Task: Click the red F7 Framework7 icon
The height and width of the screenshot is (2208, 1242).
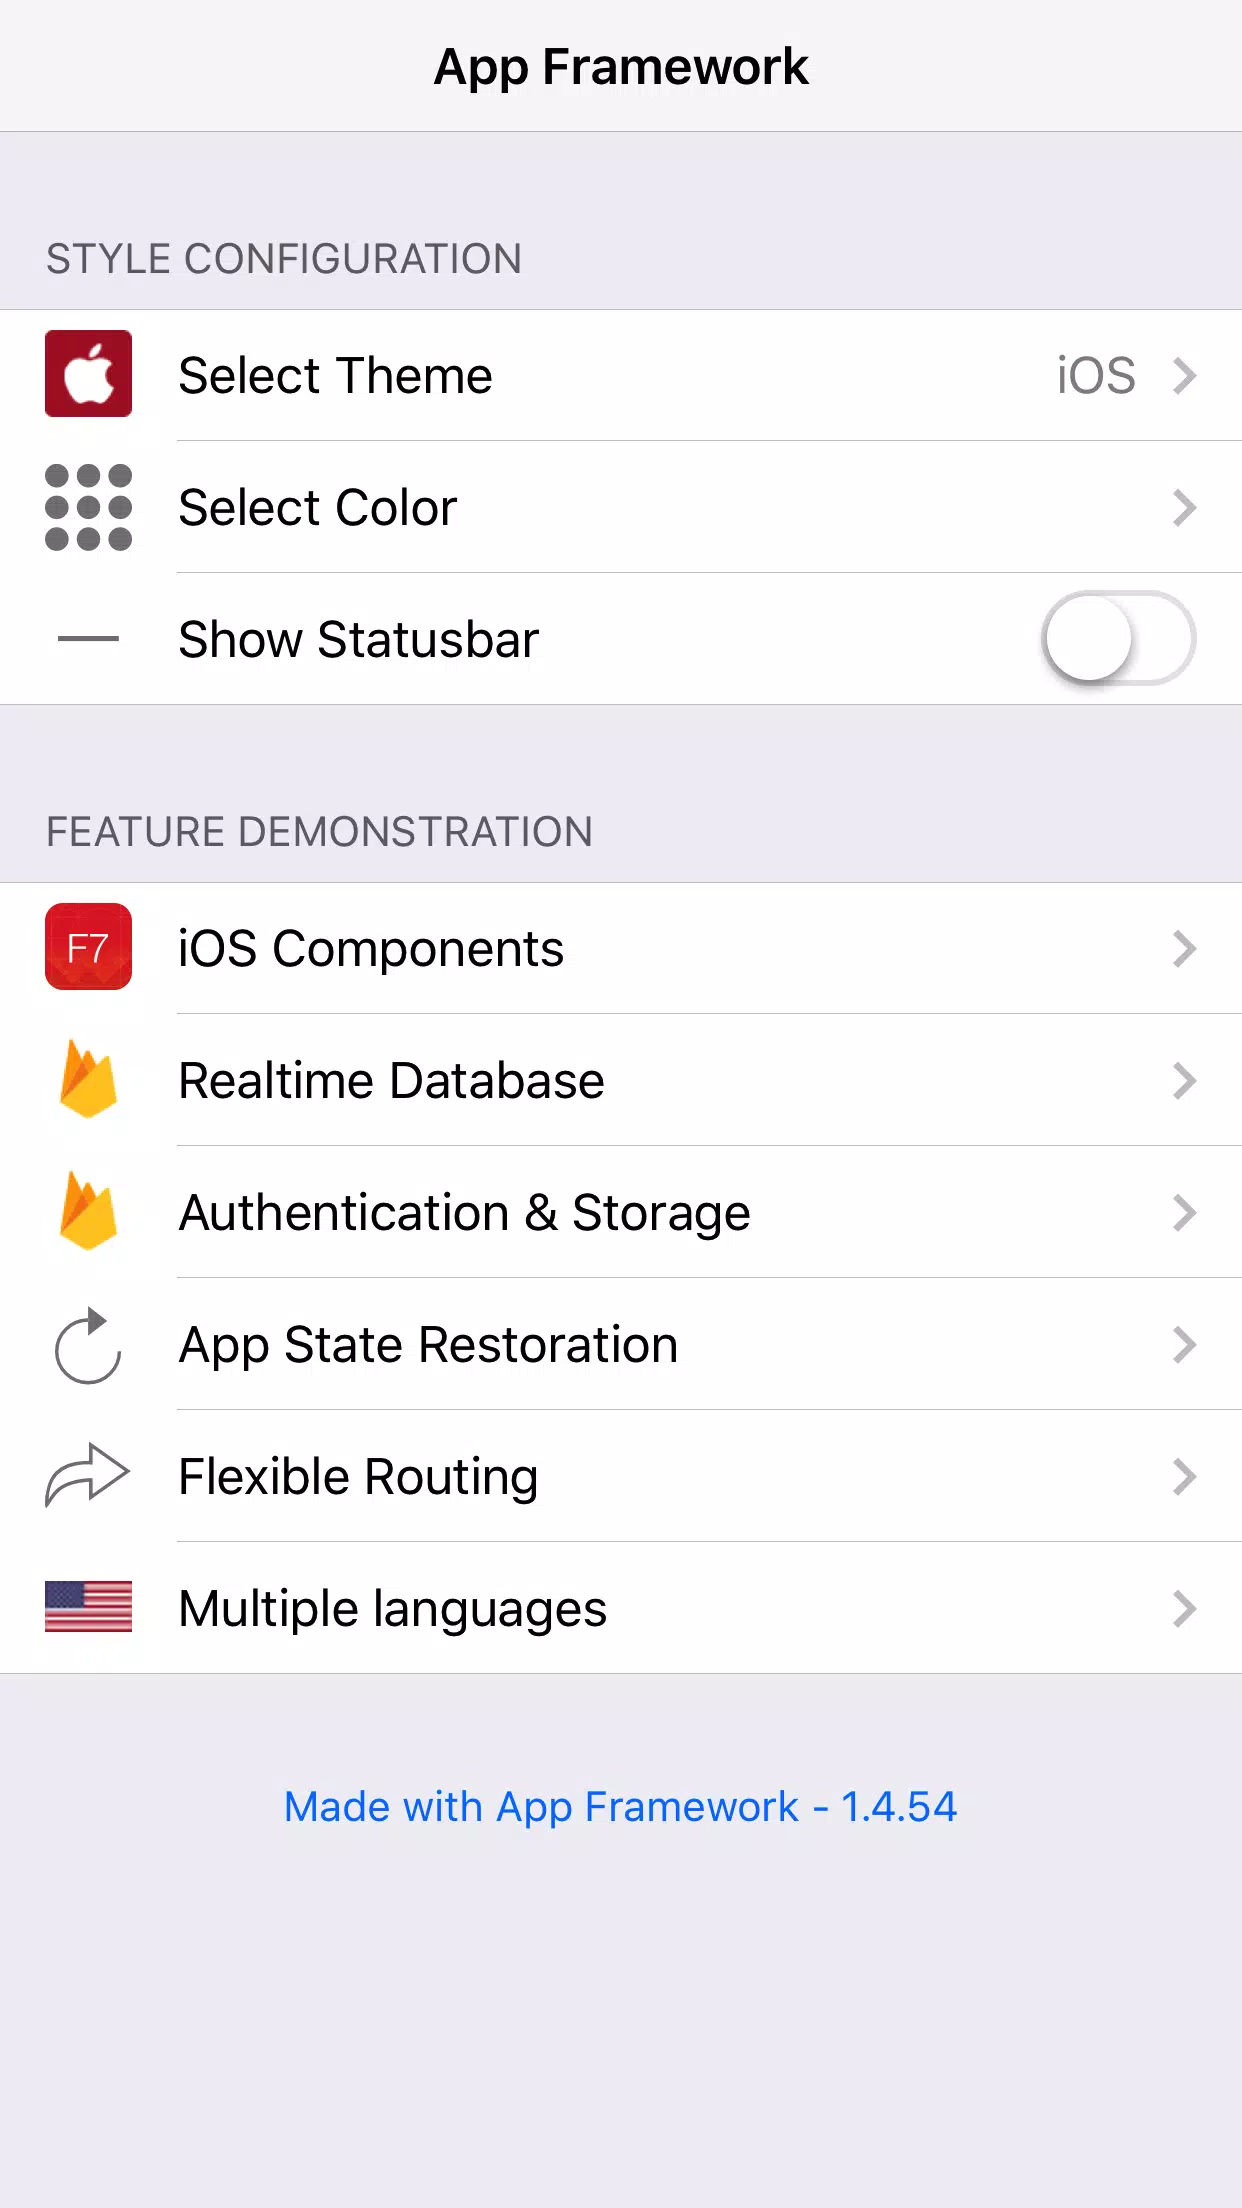Action: pos(88,947)
